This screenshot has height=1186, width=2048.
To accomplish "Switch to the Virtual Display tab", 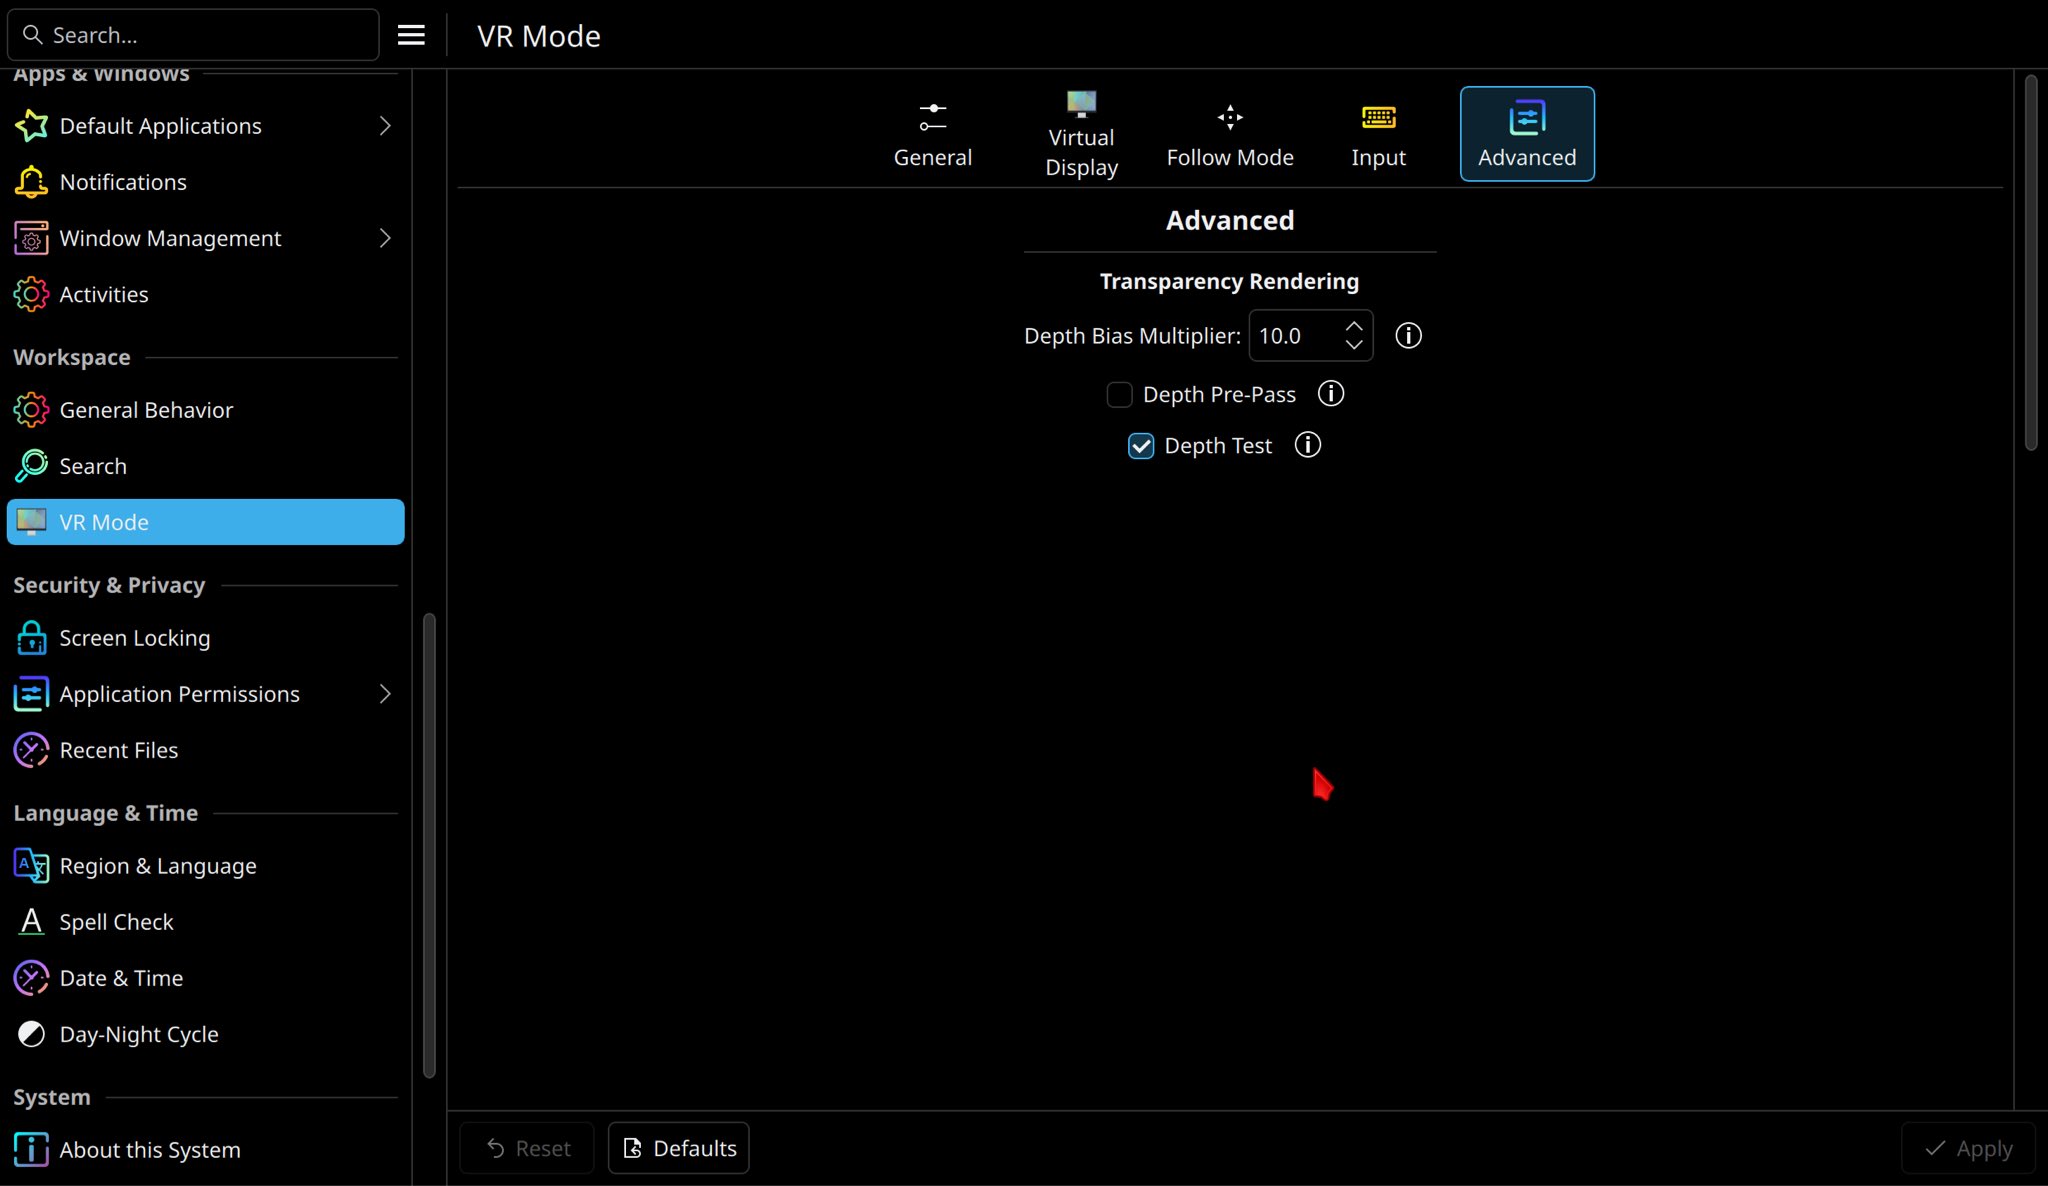I will pyautogui.click(x=1081, y=135).
